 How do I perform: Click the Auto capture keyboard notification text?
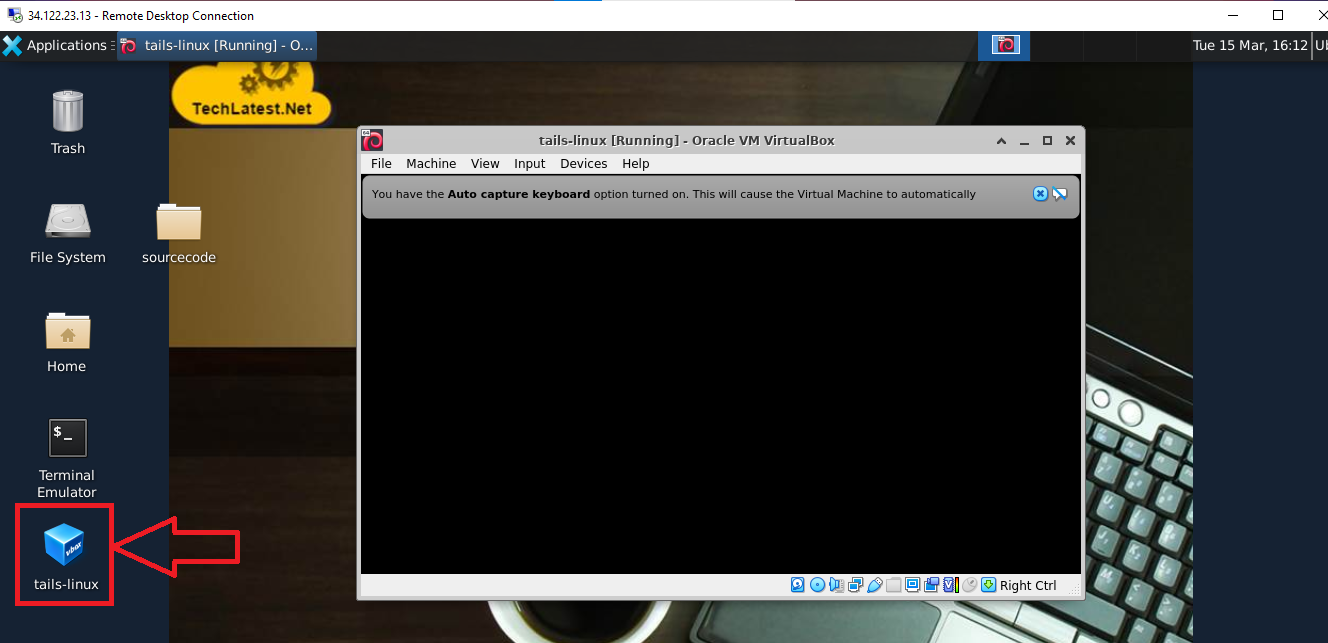[673, 194]
